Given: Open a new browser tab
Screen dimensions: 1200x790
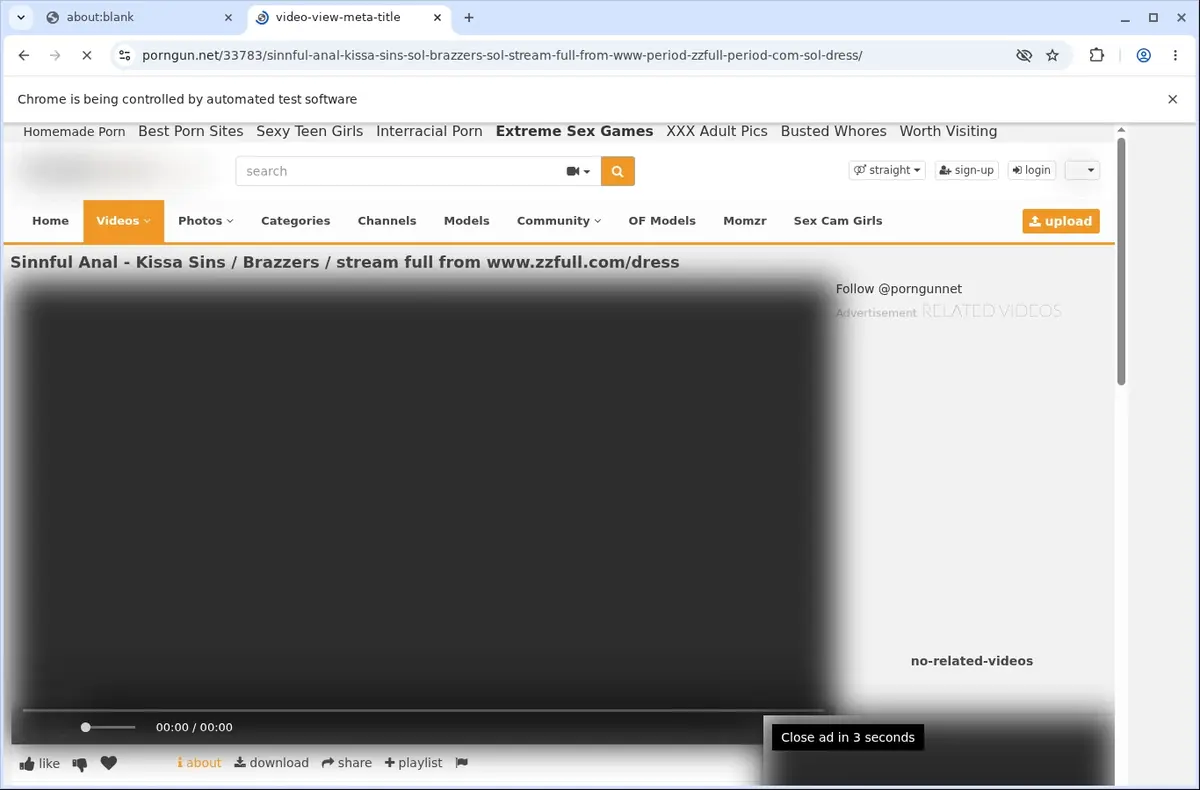Looking at the screenshot, I should (469, 17).
